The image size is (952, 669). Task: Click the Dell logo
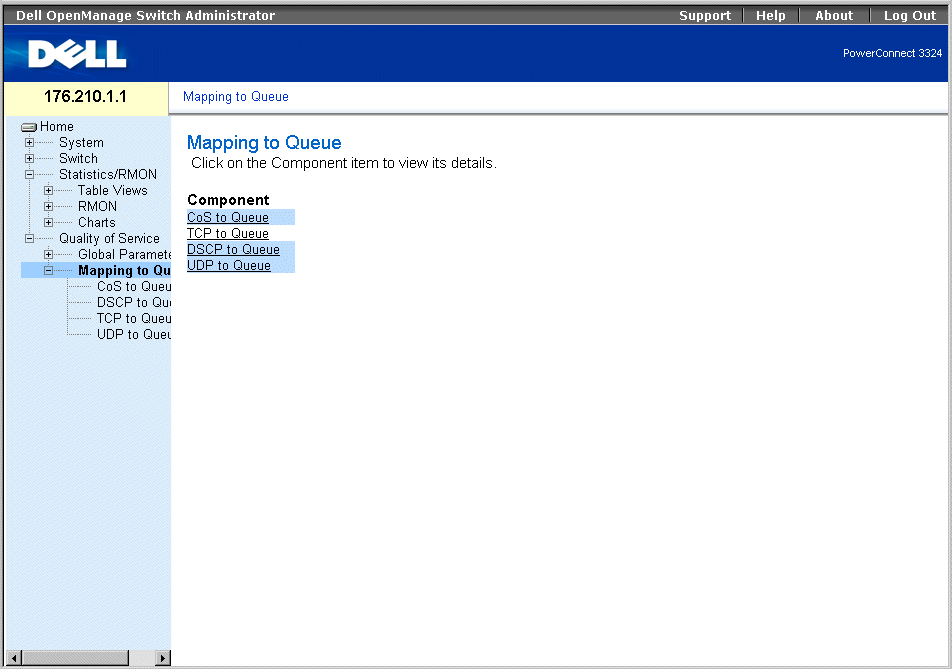tap(77, 54)
